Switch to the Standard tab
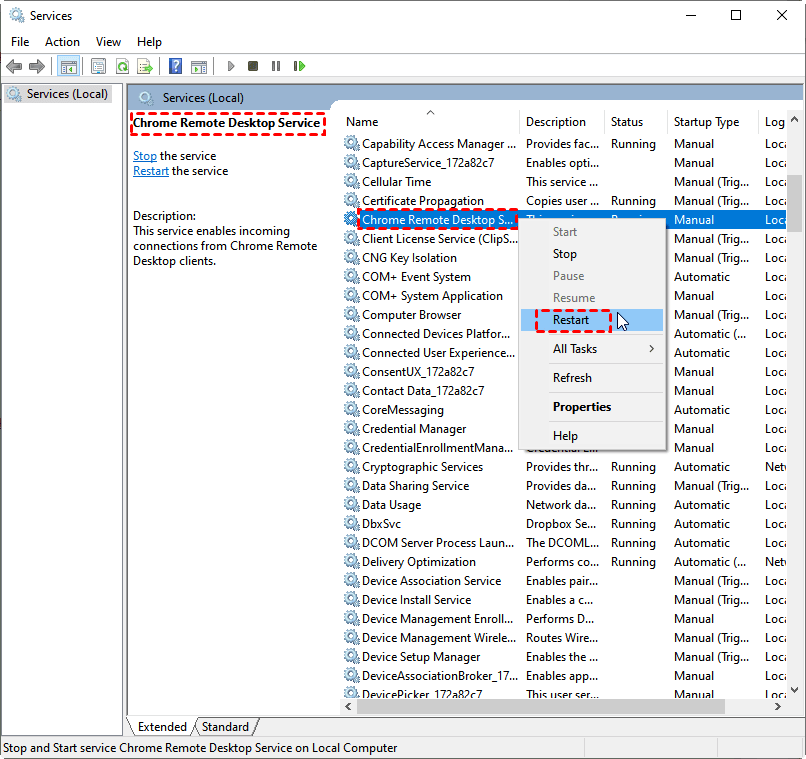The image size is (806, 759). (225, 727)
